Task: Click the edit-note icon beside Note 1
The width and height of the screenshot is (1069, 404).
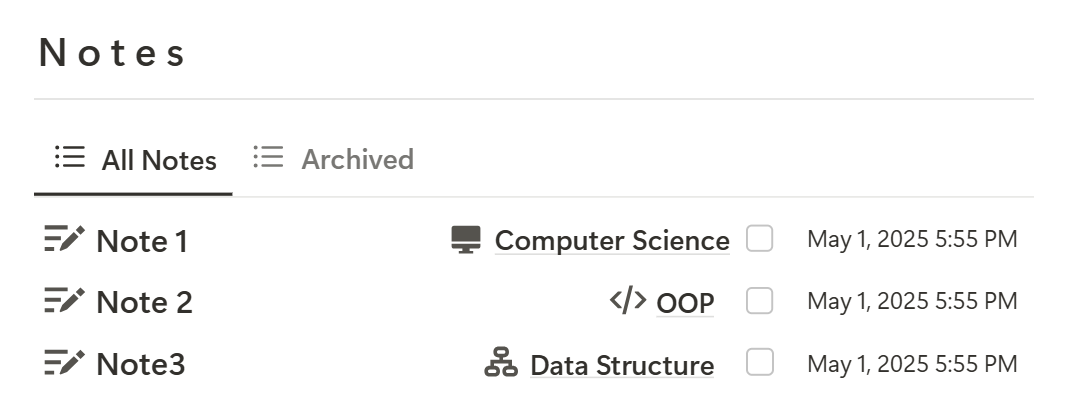Action: [x=65, y=239]
